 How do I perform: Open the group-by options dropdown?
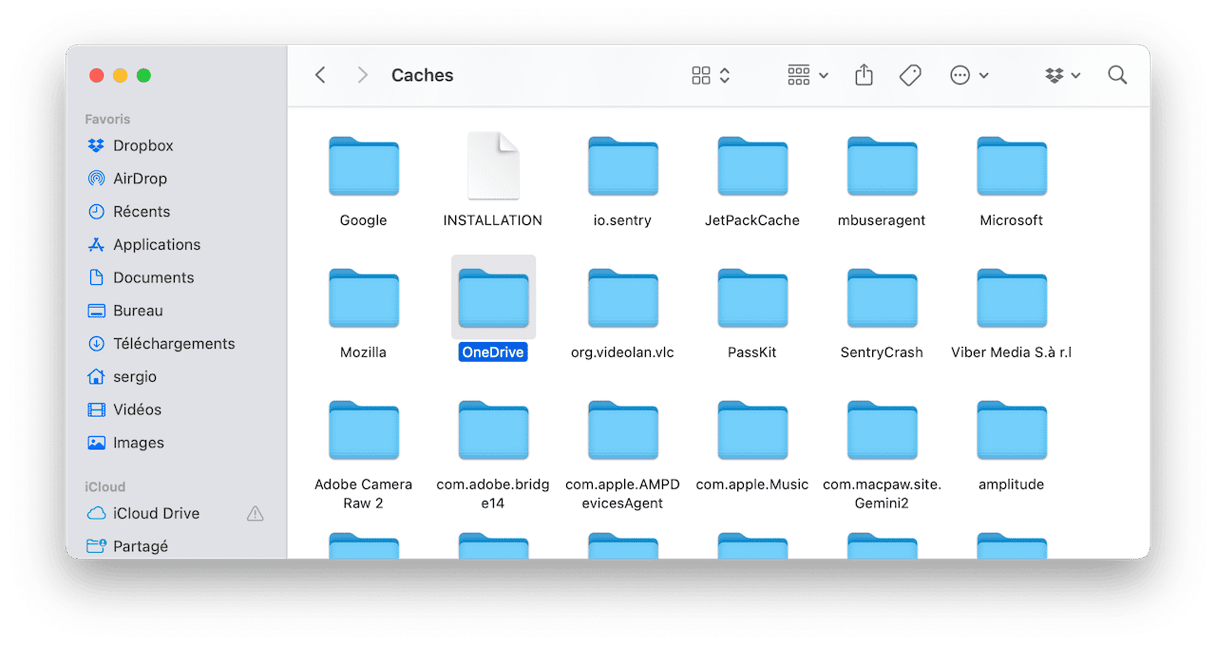[808, 75]
